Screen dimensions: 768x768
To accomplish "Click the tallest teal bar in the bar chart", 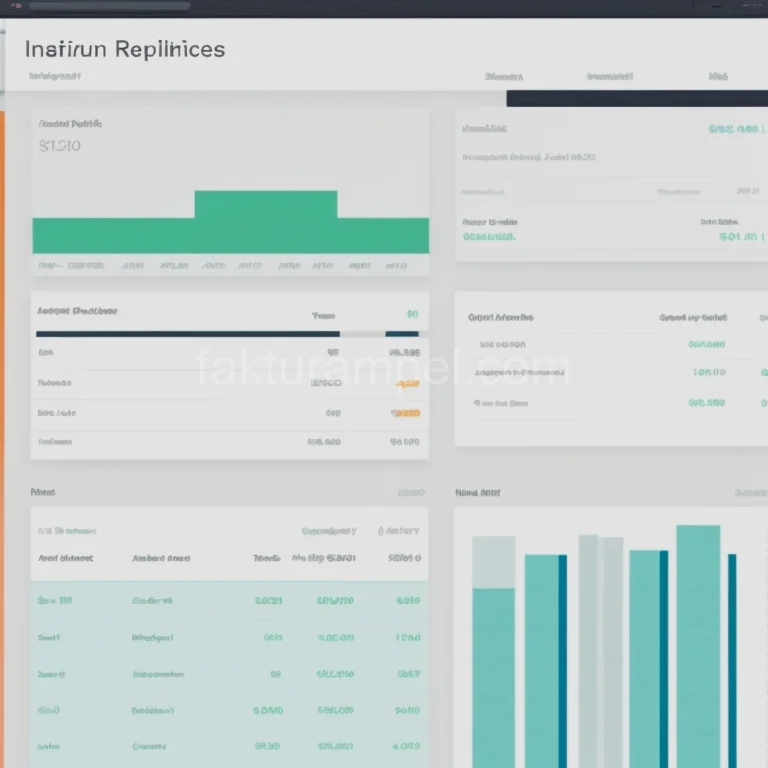I will tap(698, 640).
